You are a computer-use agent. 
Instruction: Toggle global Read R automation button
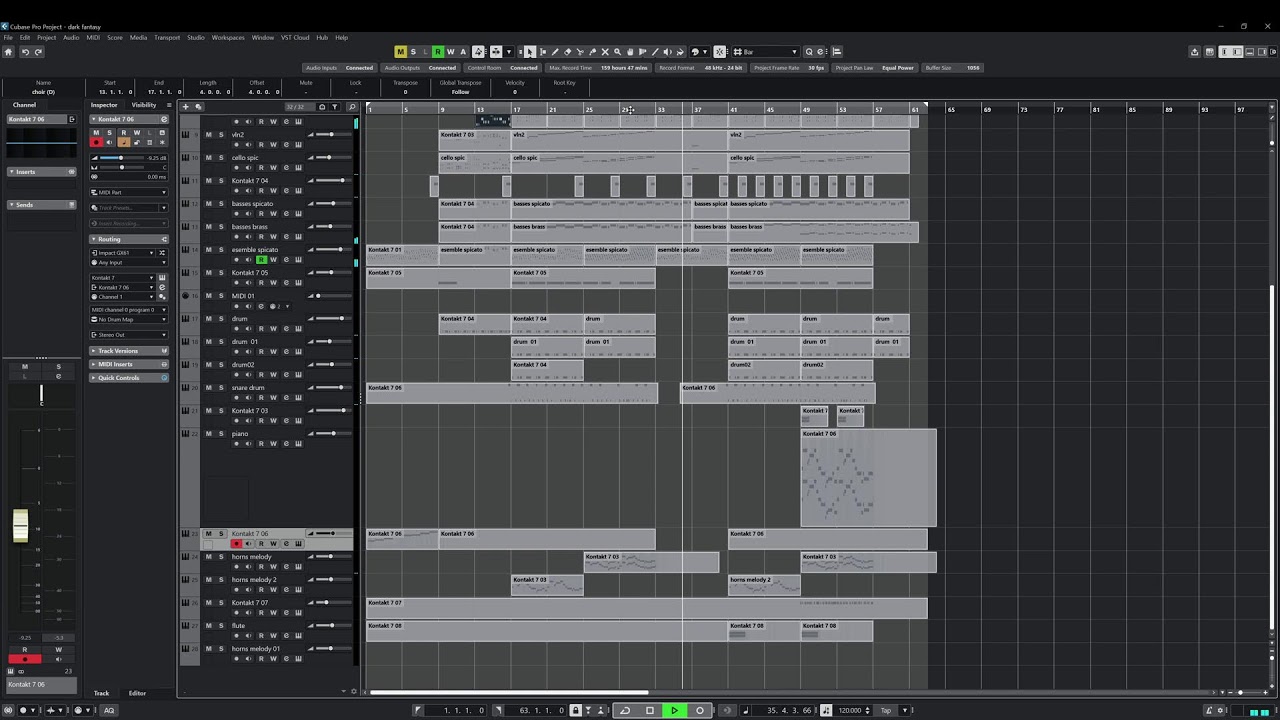point(438,52)
